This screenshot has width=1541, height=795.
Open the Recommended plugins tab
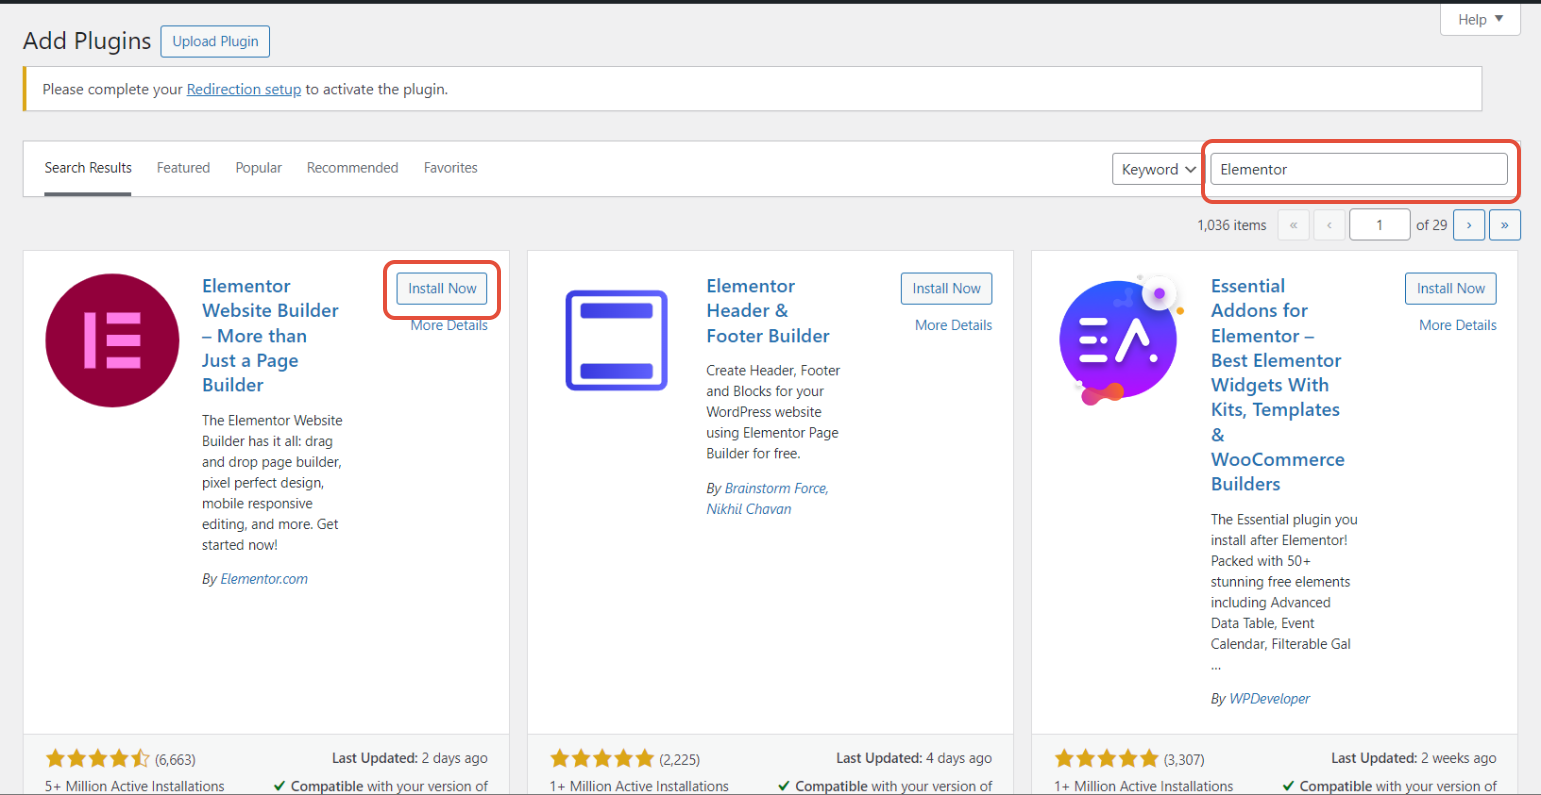(352, 168)
